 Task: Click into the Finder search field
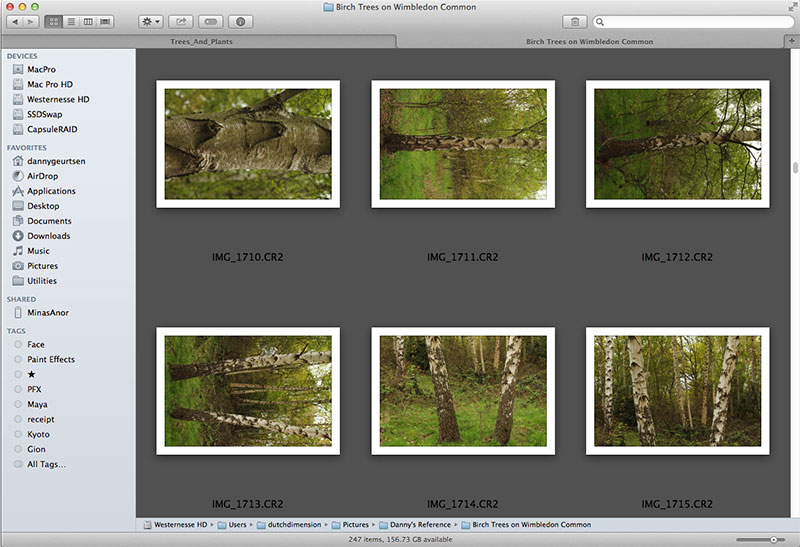(694, 21)
